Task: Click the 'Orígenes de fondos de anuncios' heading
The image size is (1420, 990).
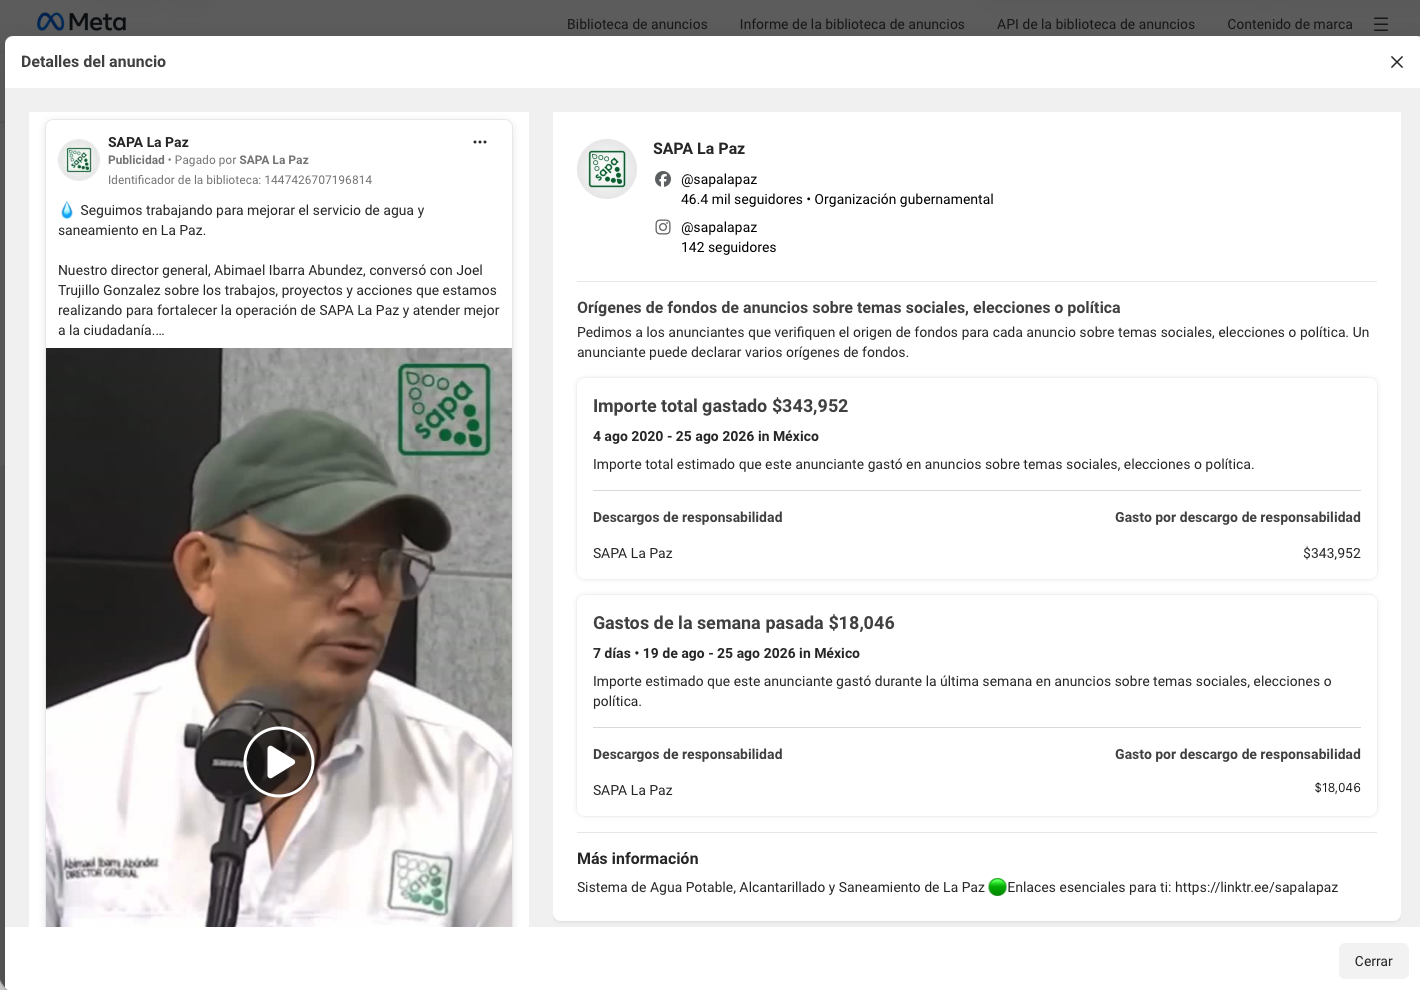Action: [848, 308]
